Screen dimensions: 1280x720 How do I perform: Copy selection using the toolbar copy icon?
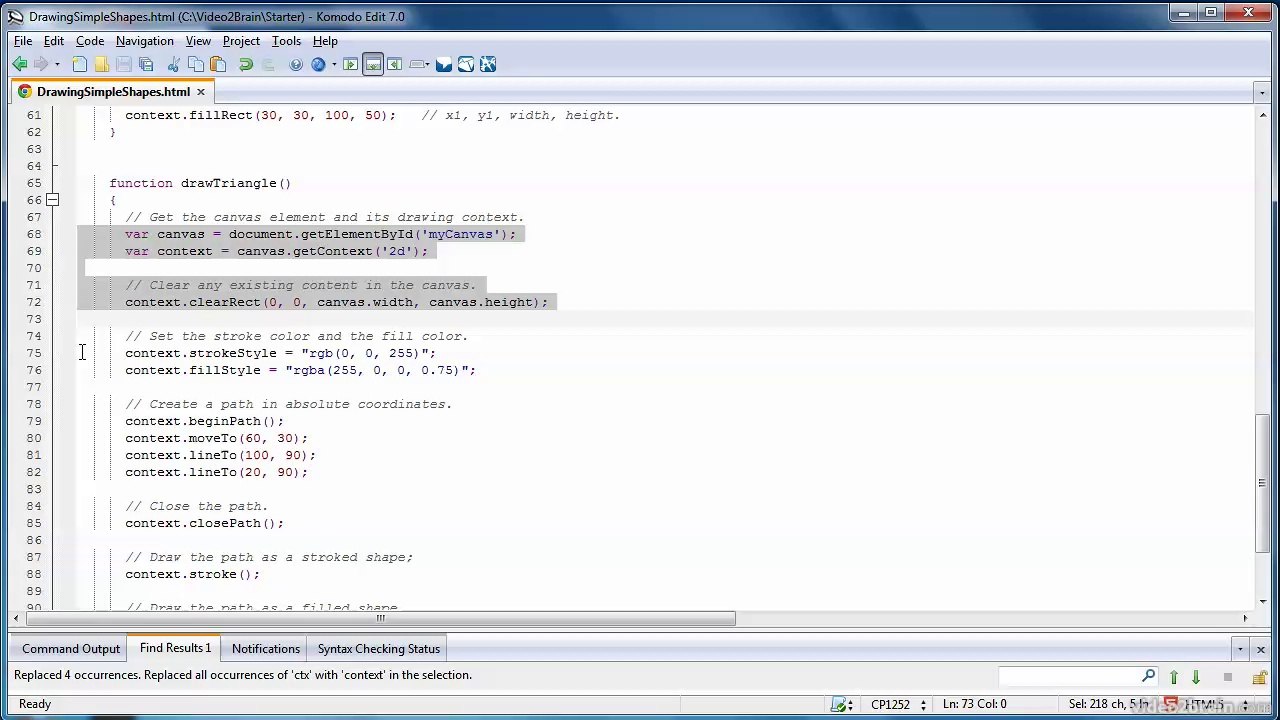point(196,64)
